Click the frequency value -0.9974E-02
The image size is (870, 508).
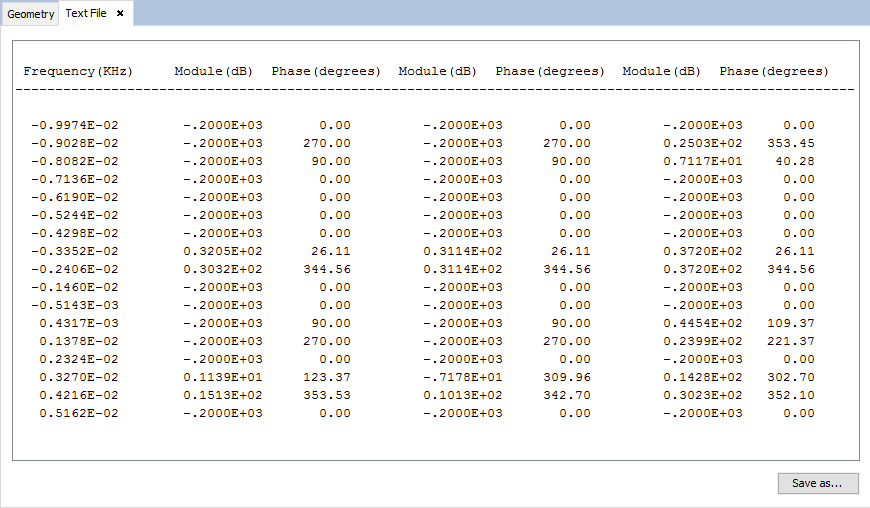click(x=75, y=126)
